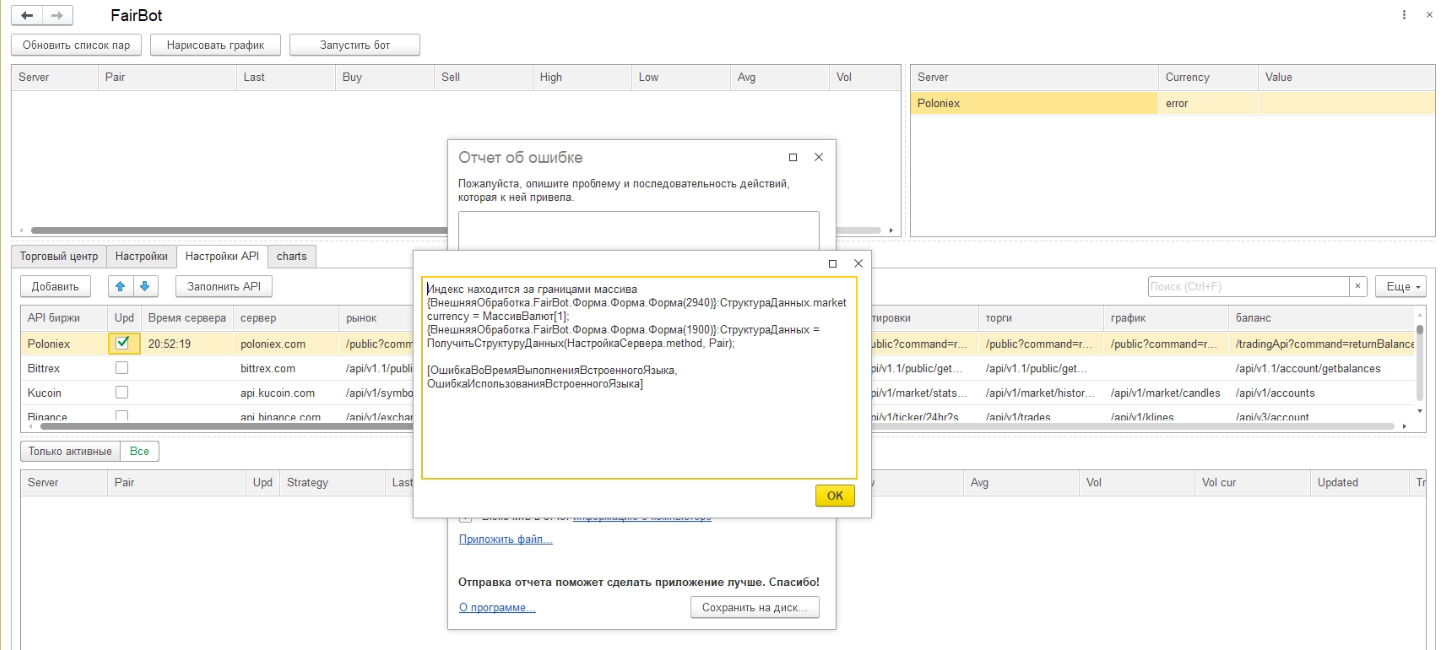The height and width of the screenshot is (650, 1447).
Task: Confirm the error message with OK
Action: click(x=835, y=496)
